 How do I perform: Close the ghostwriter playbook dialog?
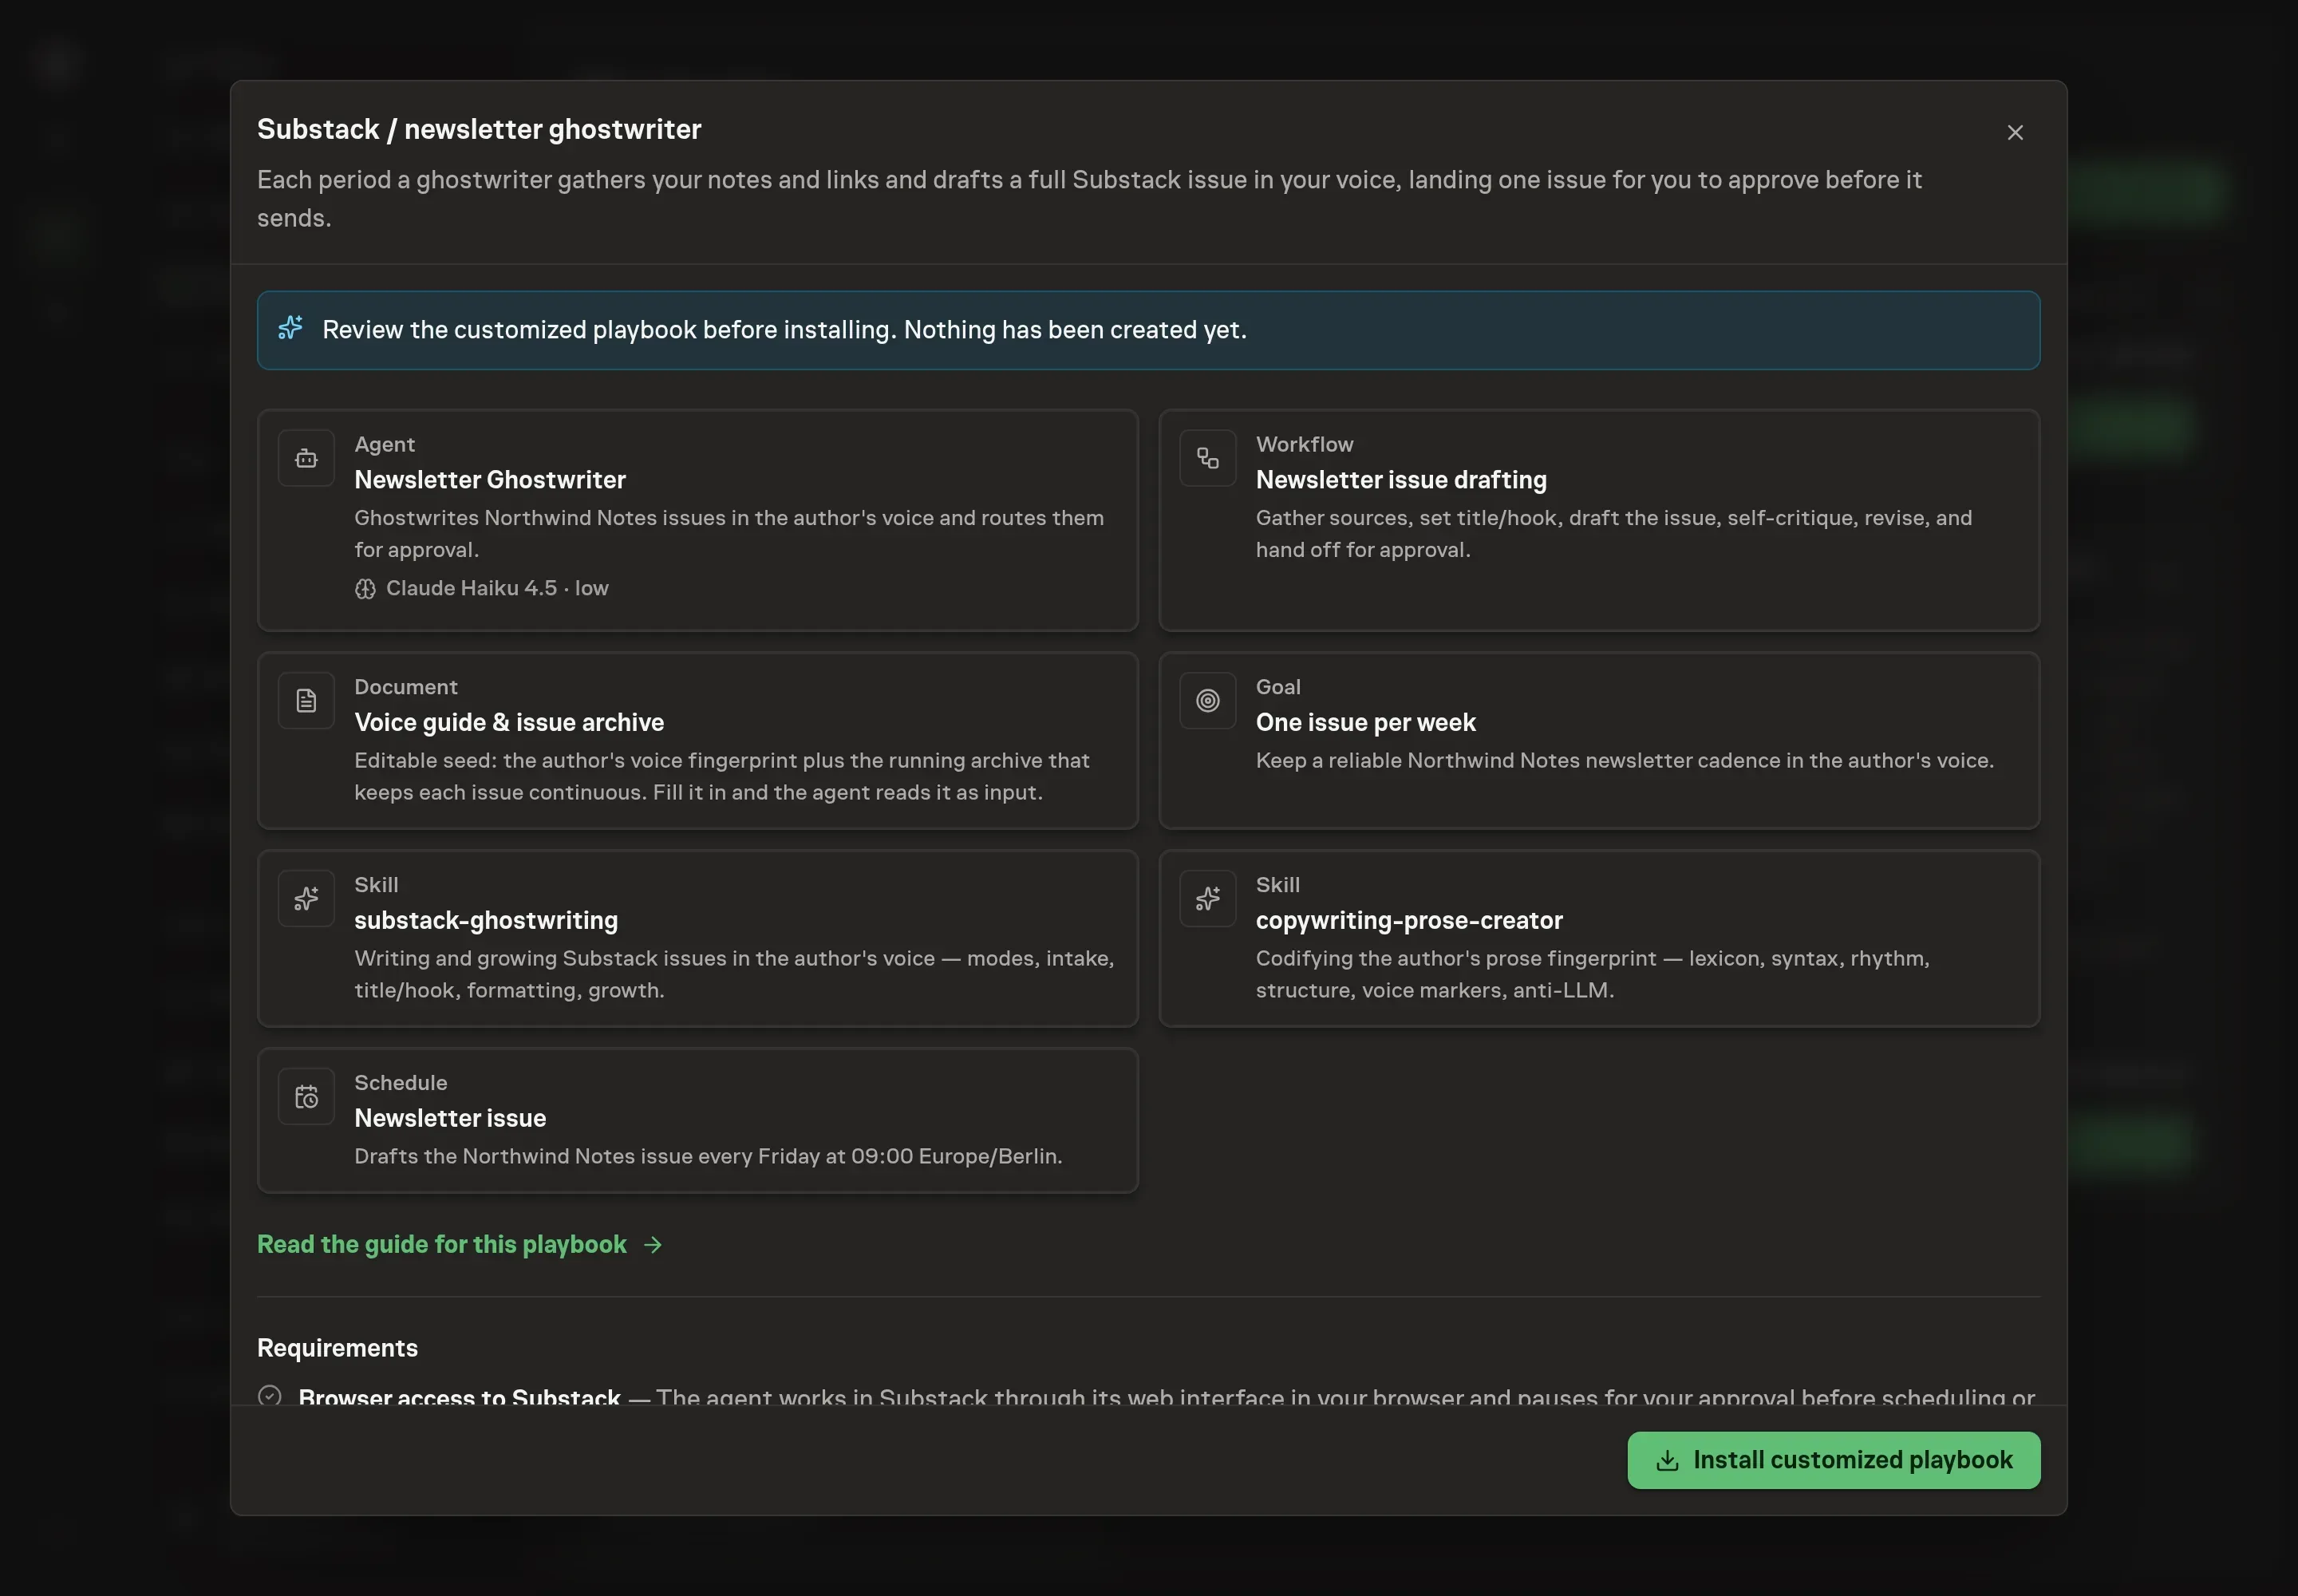click(x=2015, y=132)
